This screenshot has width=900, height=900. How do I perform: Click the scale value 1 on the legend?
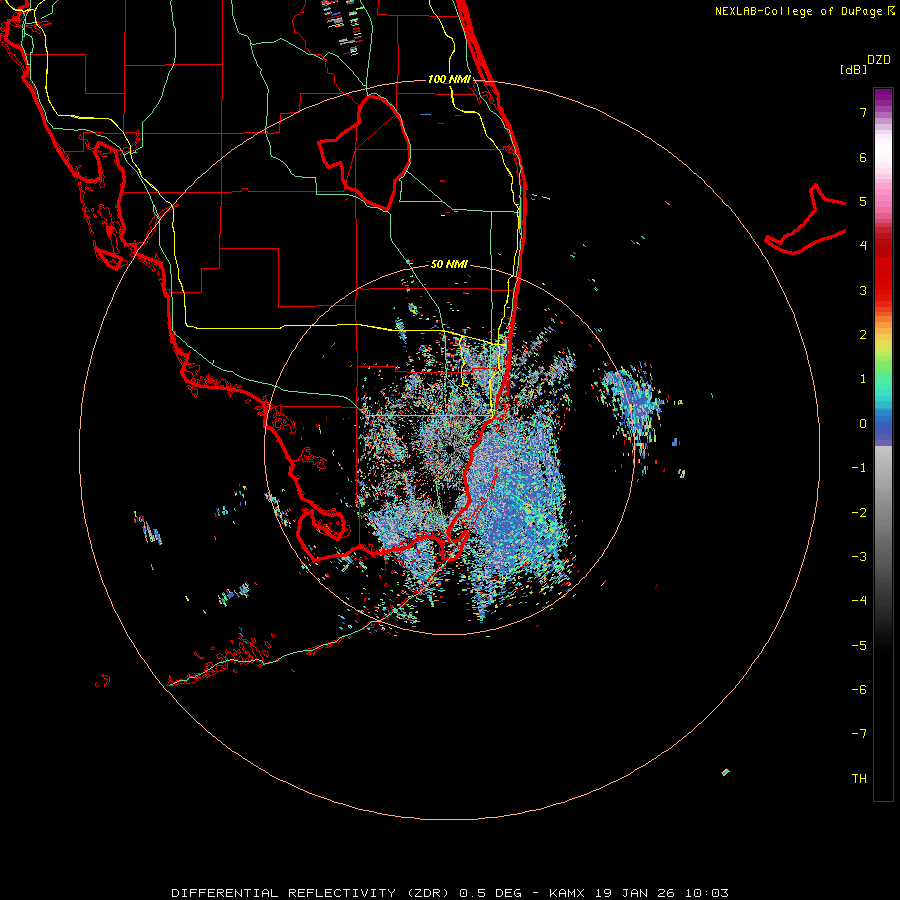point(863,379)
